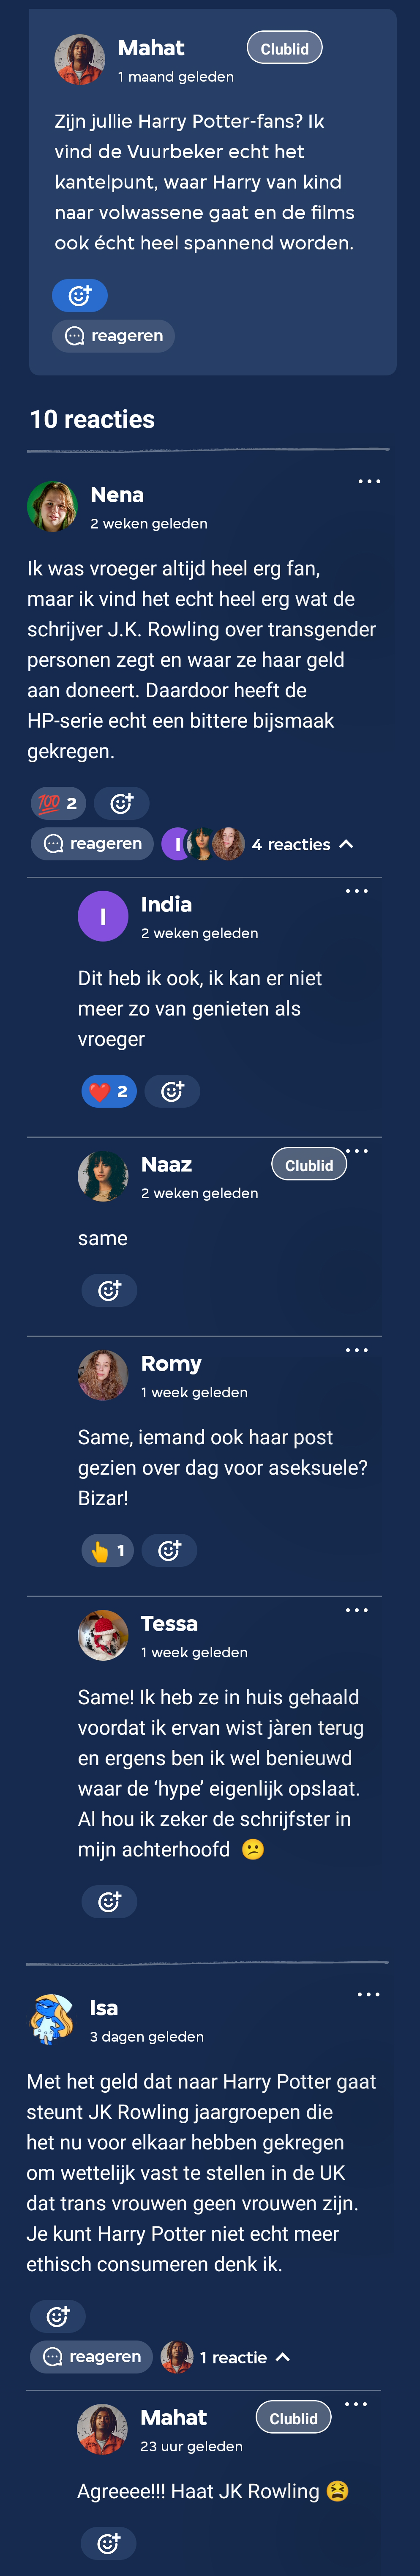Add emoji reaction to Tessa's reply
Image resolution: width=420 pixels, height=2576 pixels.
(110, 1901)
